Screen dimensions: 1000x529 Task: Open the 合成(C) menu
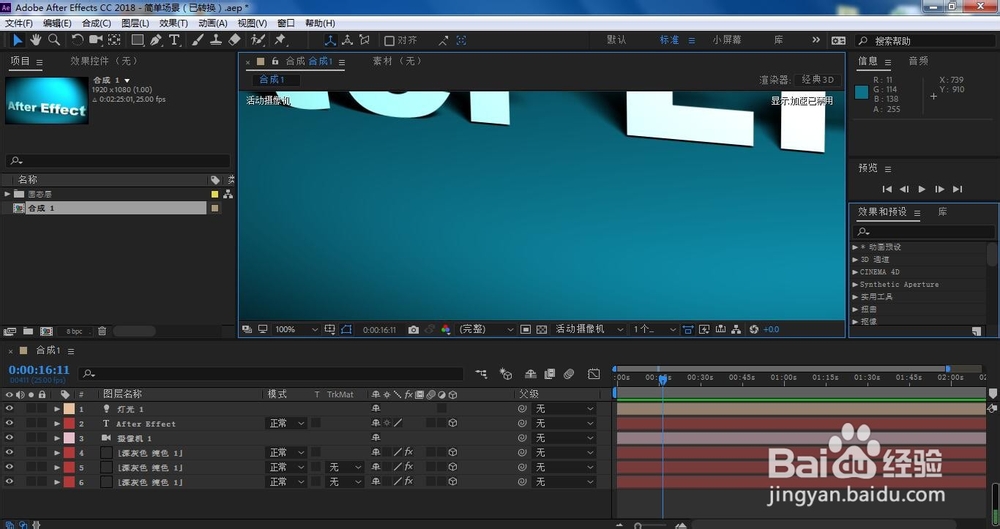point(96,23)
